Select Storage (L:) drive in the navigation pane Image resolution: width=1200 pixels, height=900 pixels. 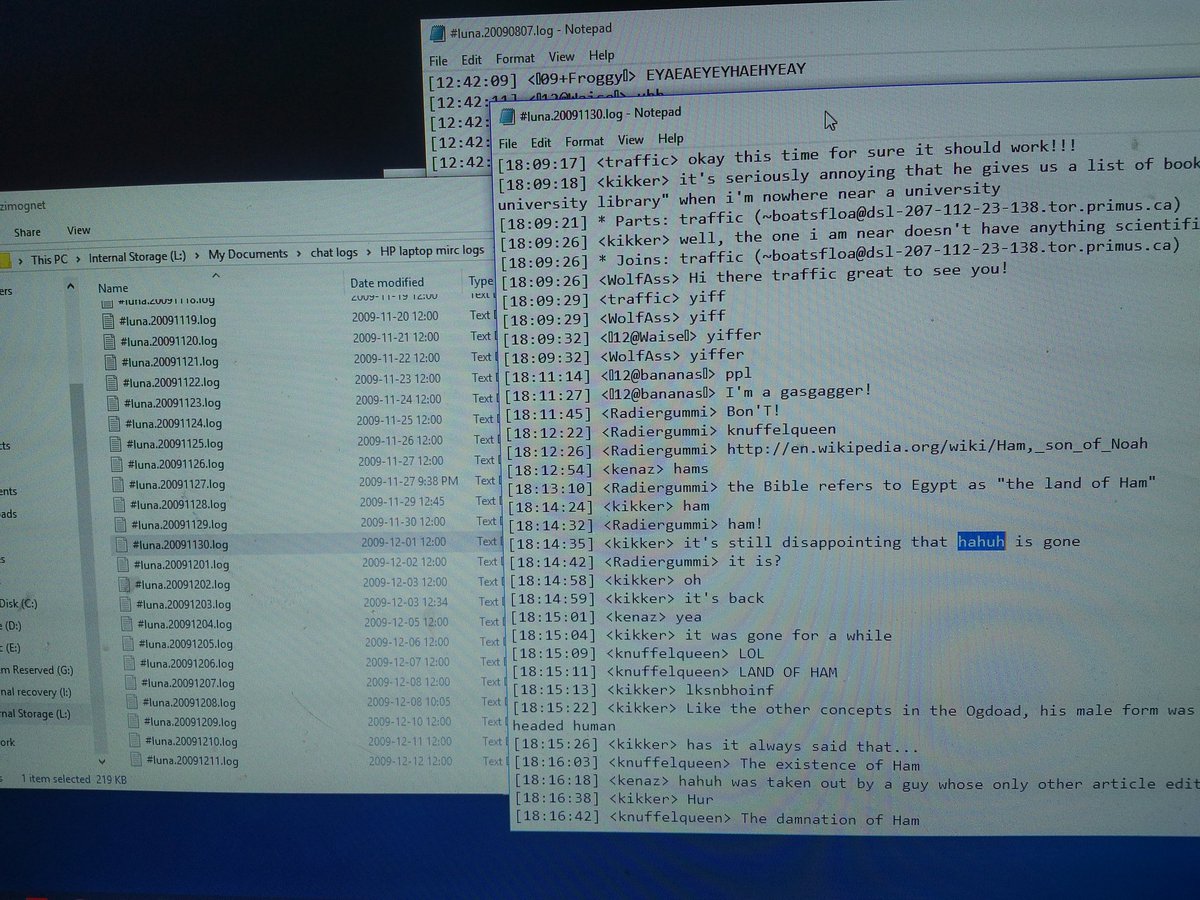click(36, 714)
